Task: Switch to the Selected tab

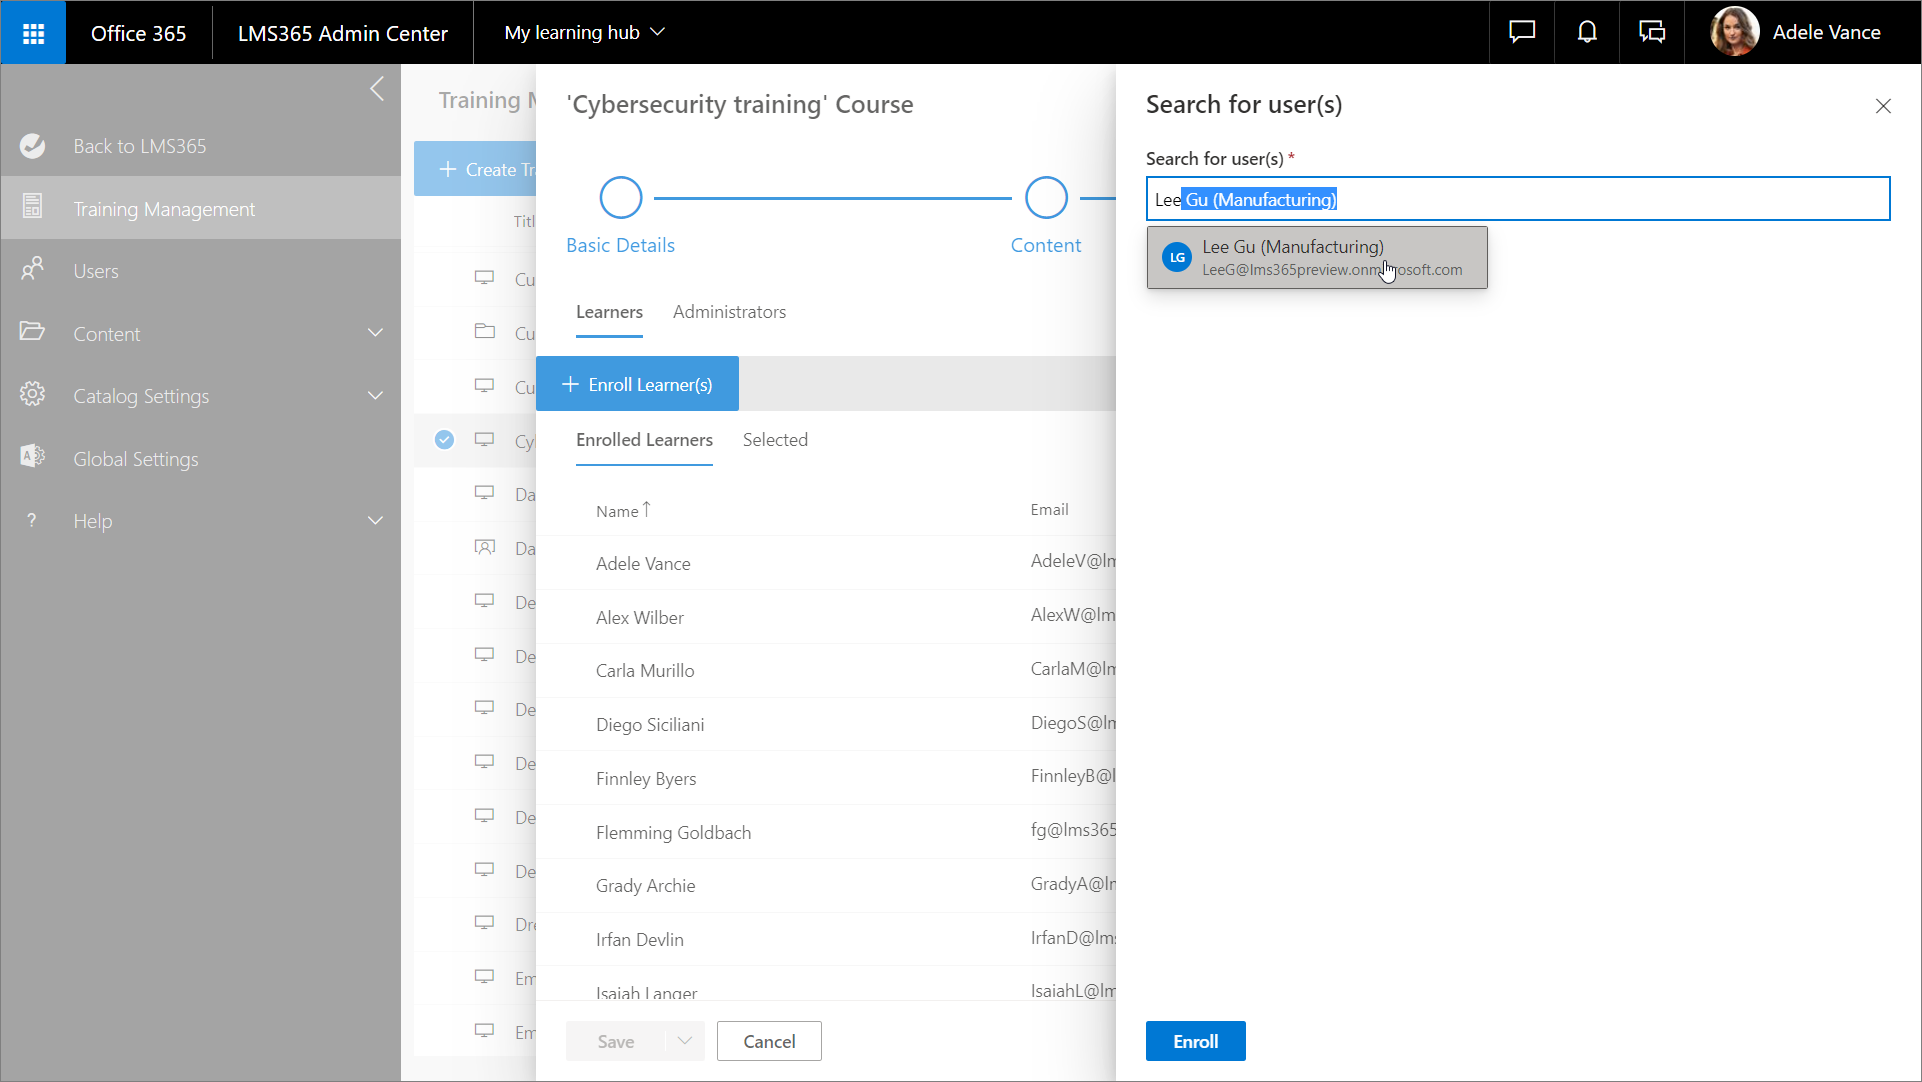Action: (775, 440)
